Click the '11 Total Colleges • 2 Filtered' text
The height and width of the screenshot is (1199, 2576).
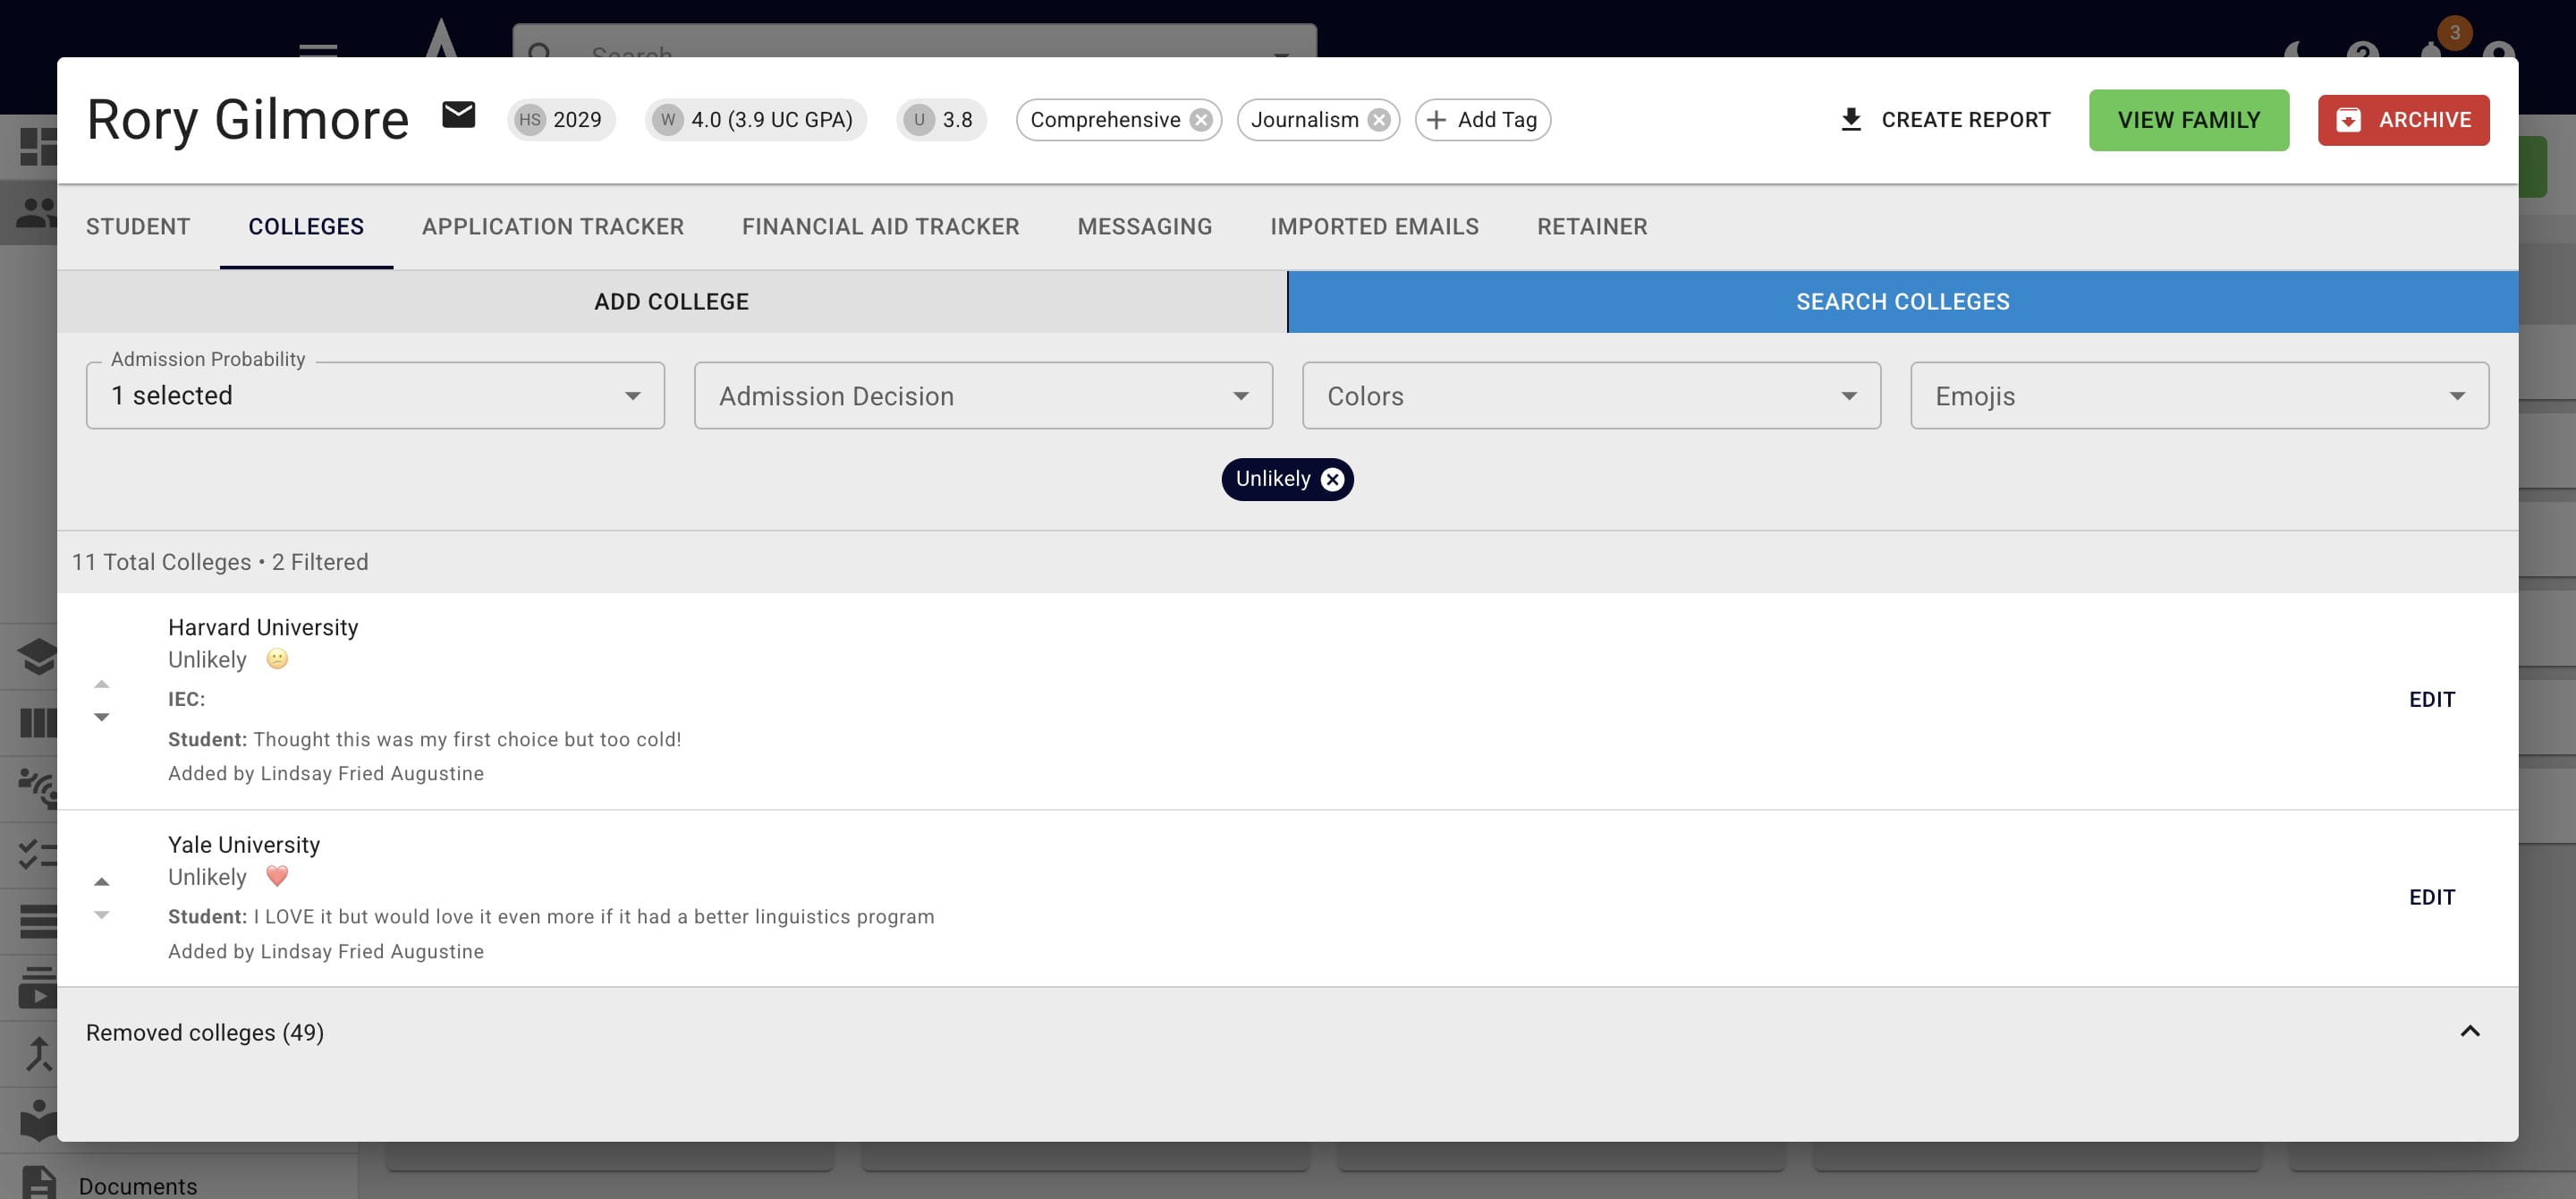[220, 562]
